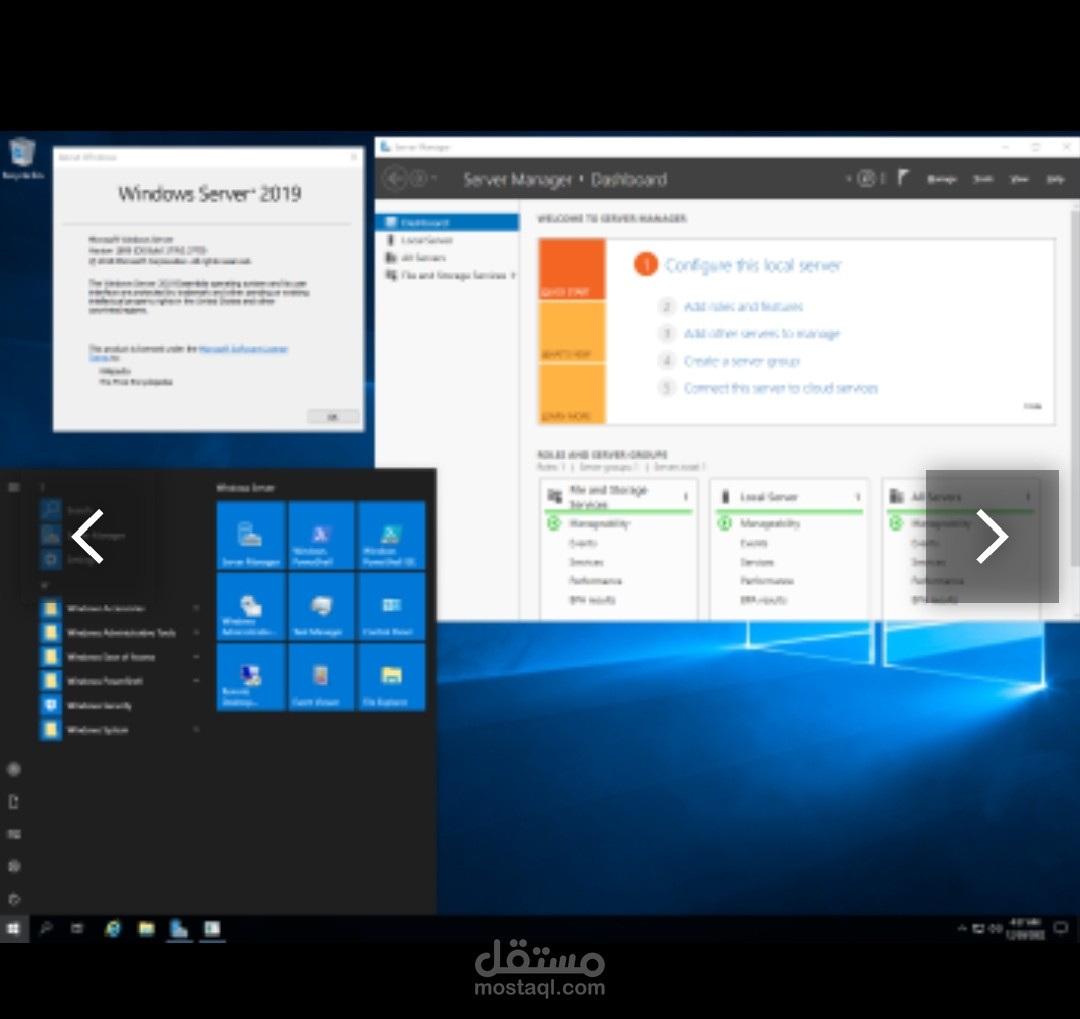Open dropdown arrow left of refresh icon

pos(849,179)
